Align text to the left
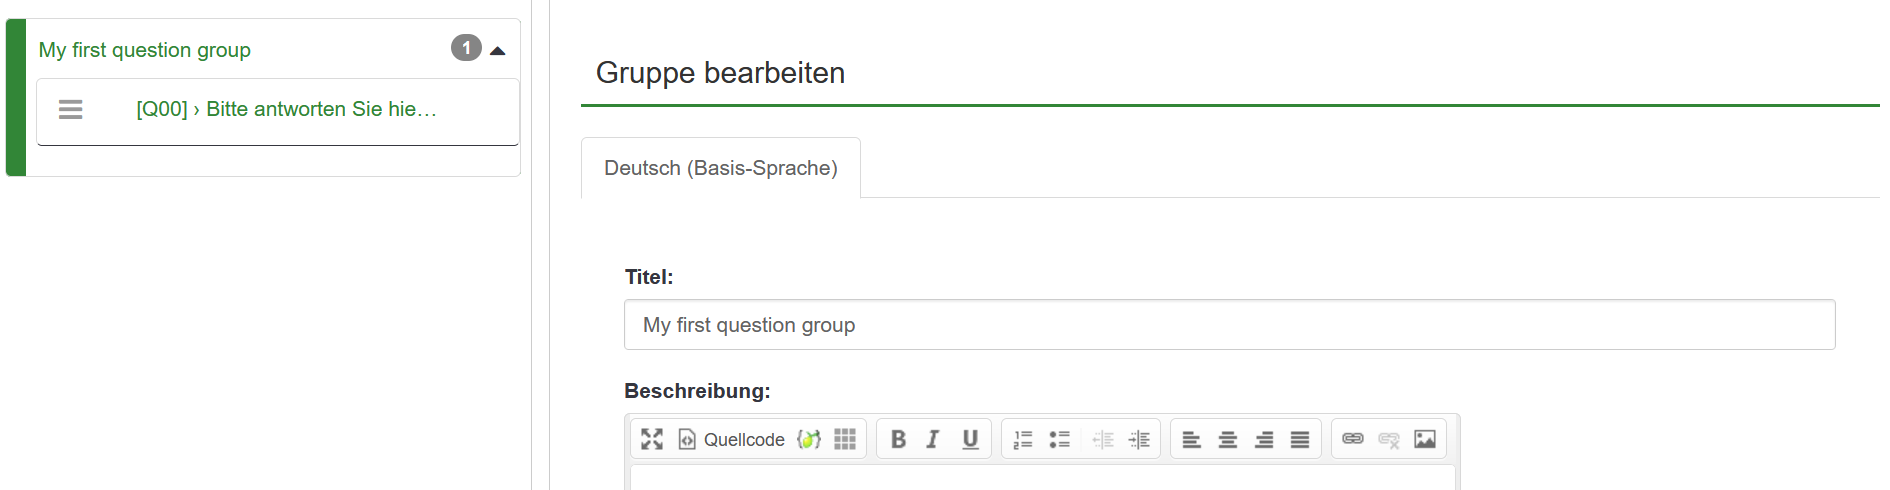This screenshot has width=1890, height=490. point(1192,439)
